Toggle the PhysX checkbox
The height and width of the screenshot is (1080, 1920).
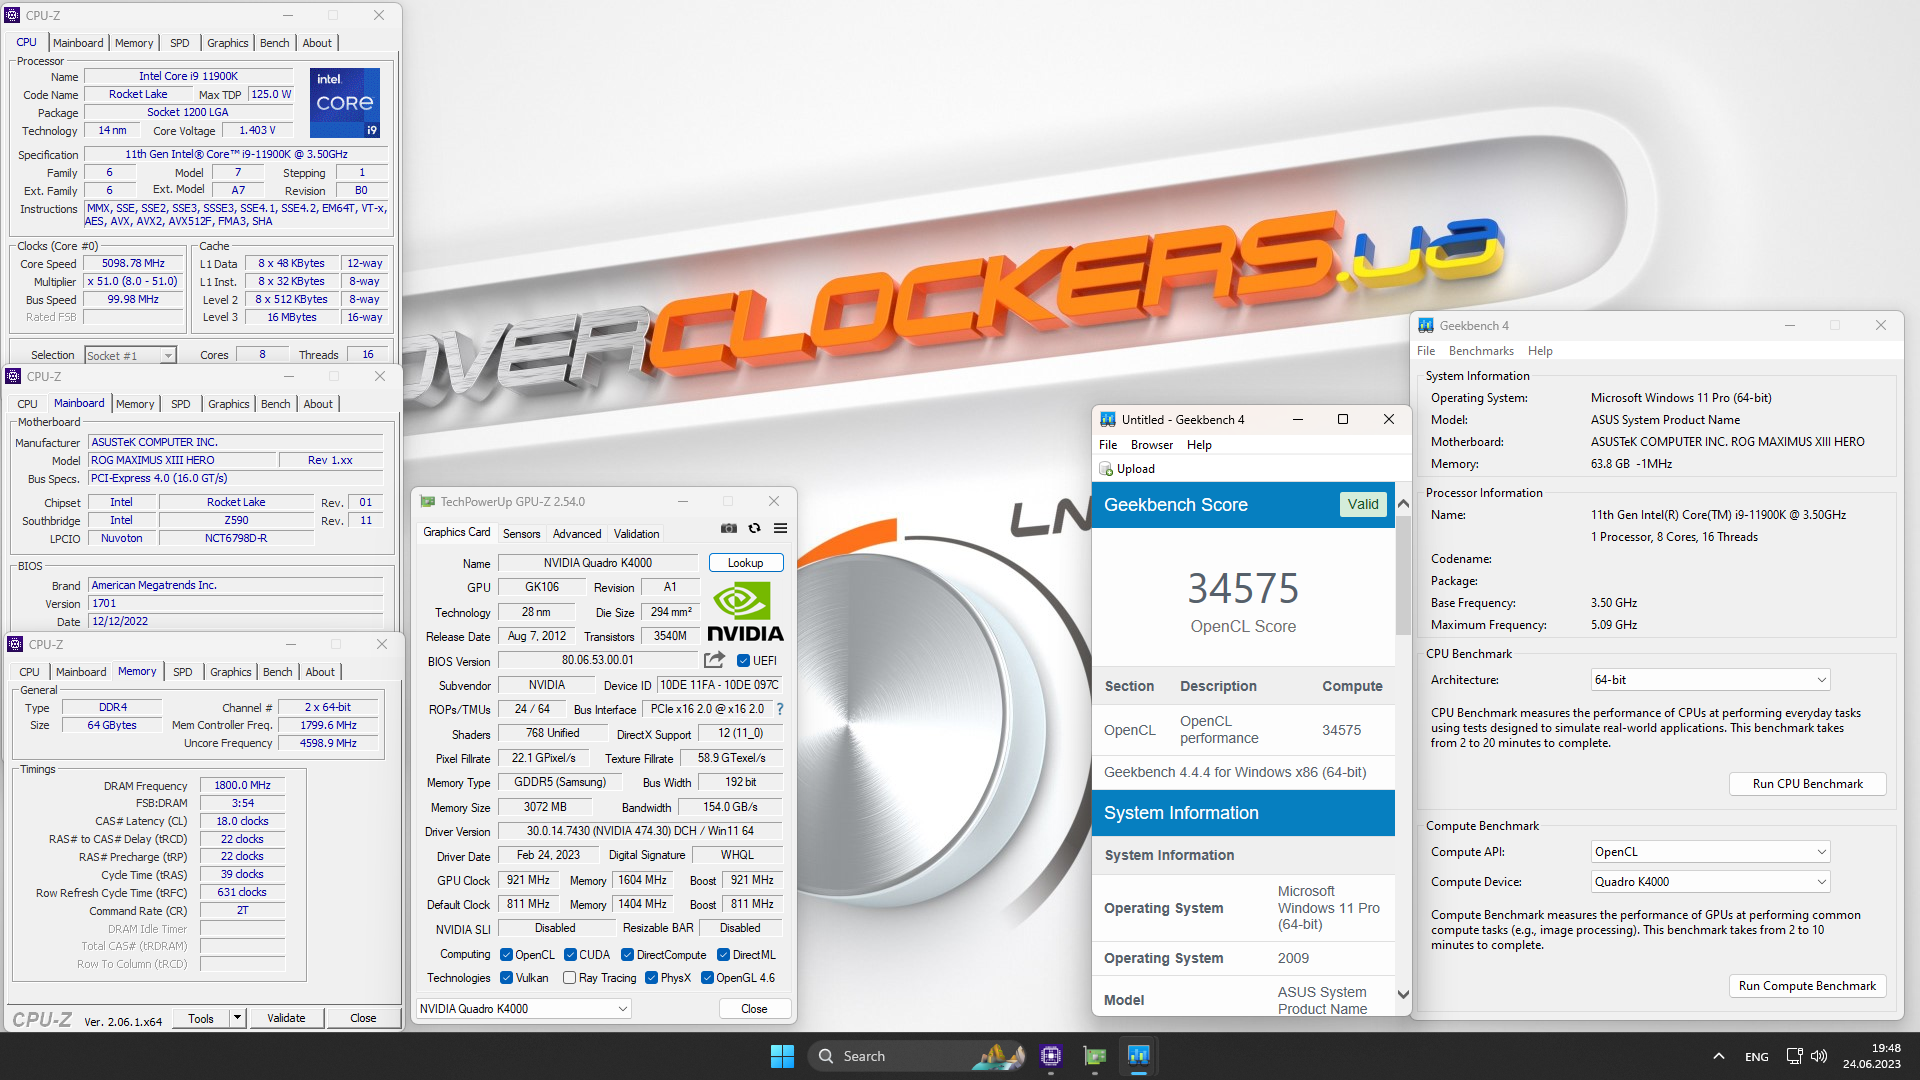point(652,978)
